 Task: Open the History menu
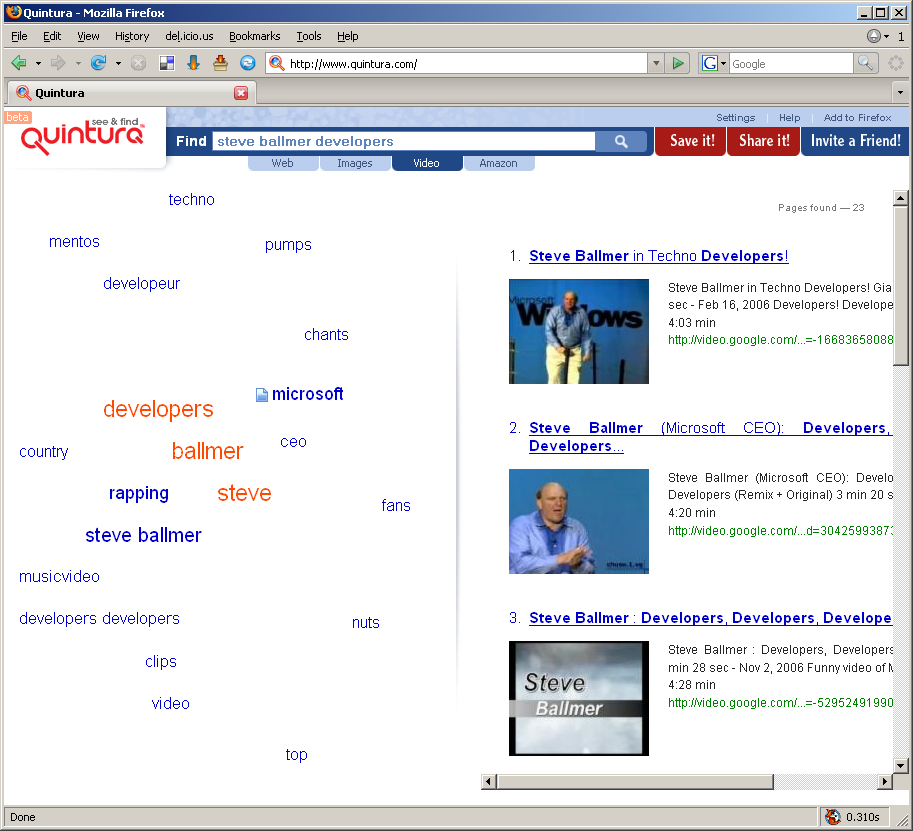tap(132, 36)
